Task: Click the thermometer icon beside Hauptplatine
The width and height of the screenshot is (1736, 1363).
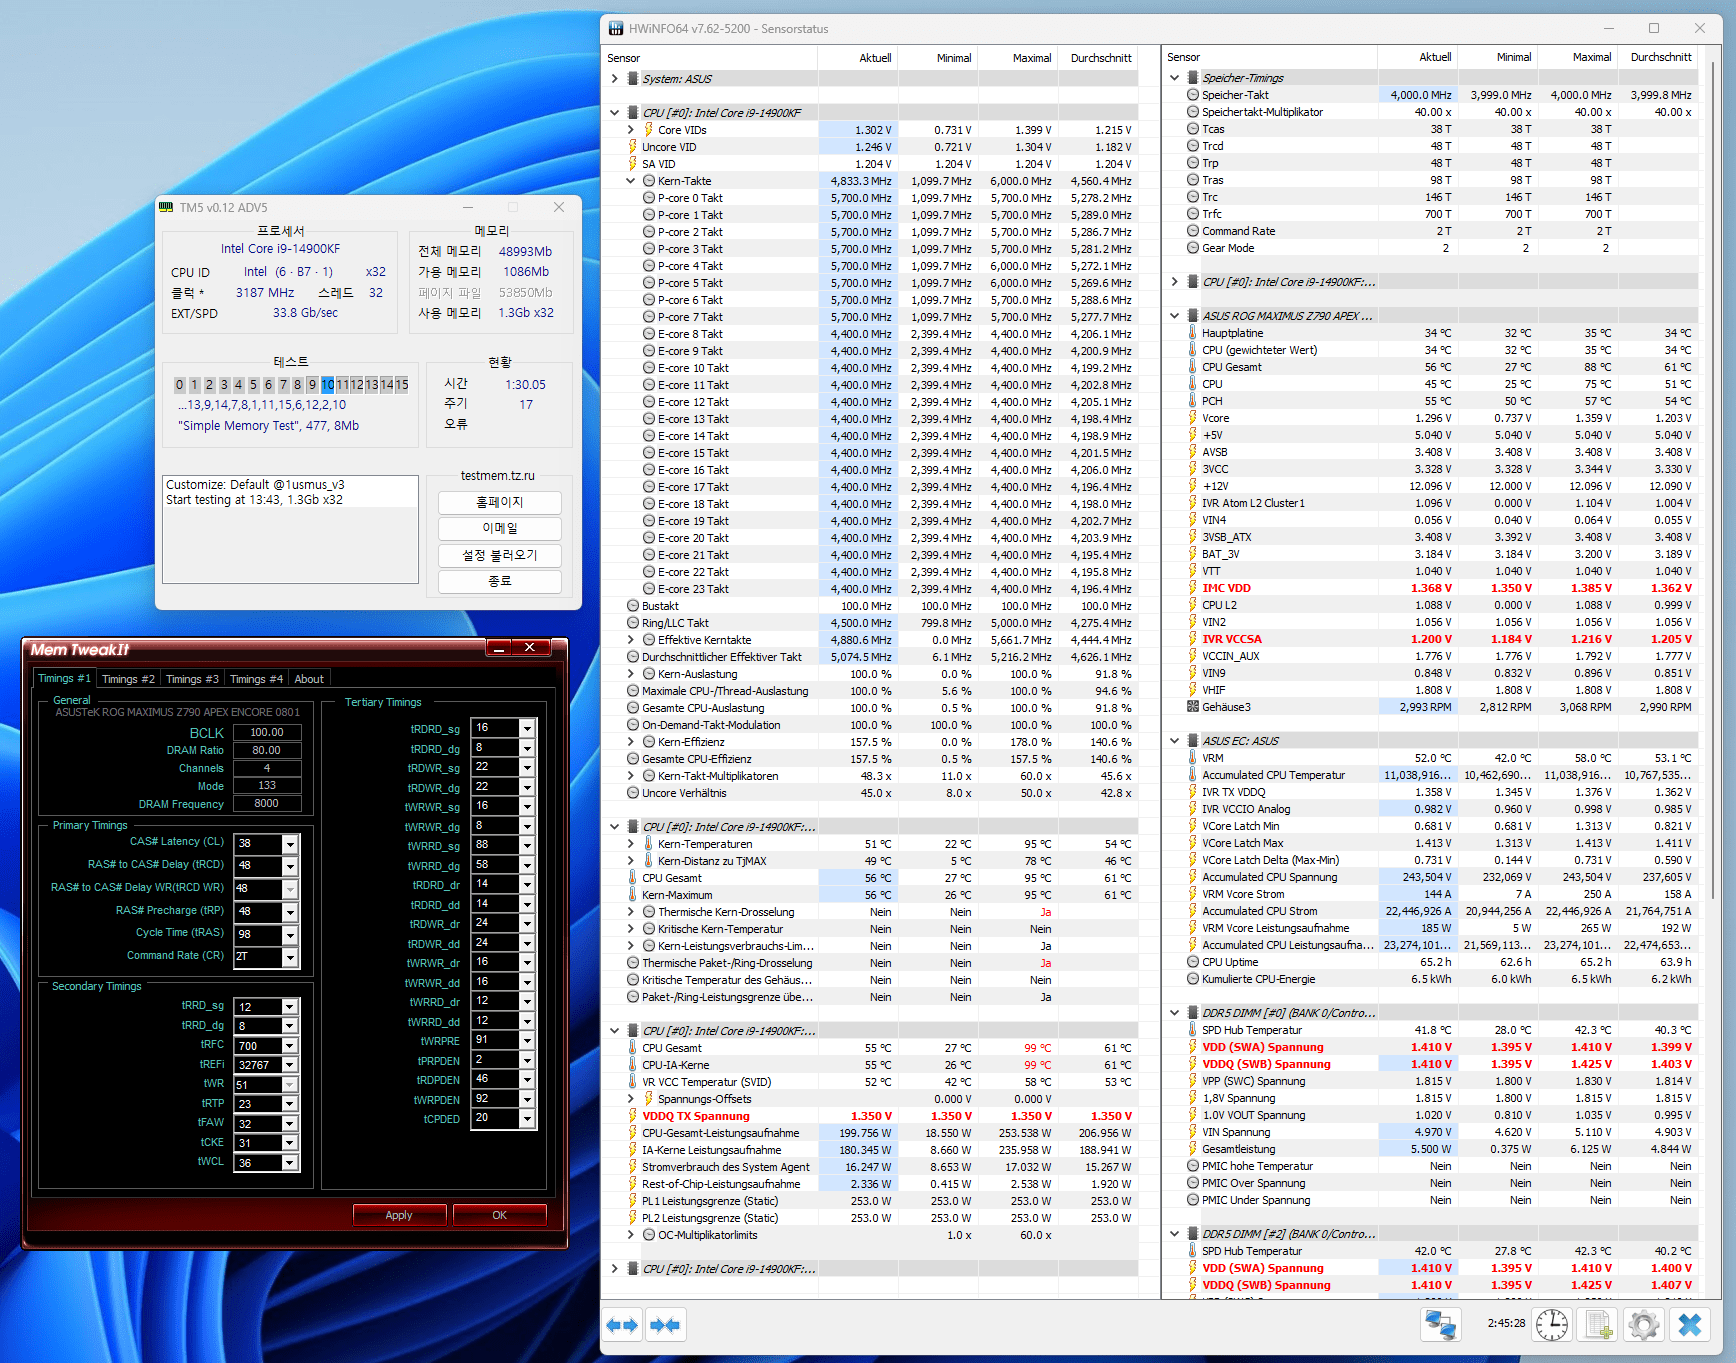Action: coord(1192,333)
